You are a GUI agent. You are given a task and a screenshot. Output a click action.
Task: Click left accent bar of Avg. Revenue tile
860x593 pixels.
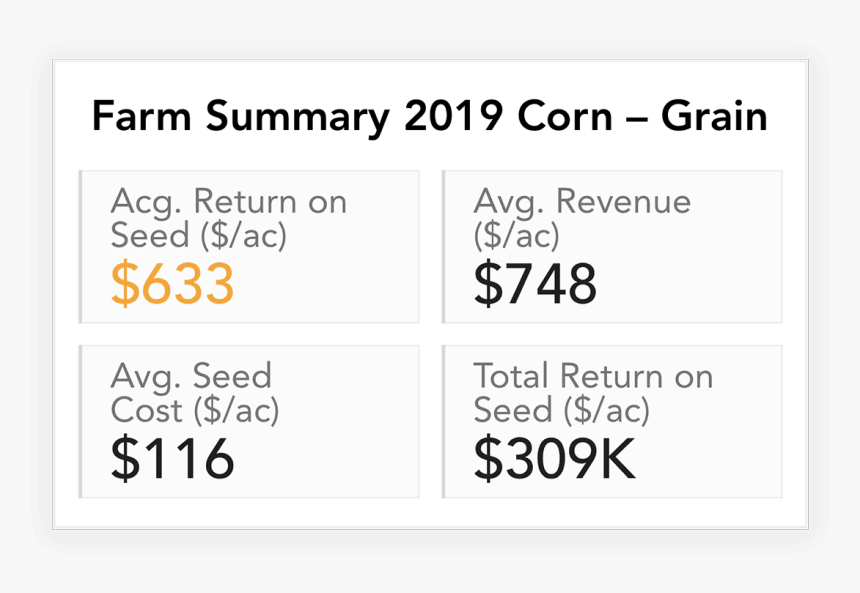[x=444, y=247]
